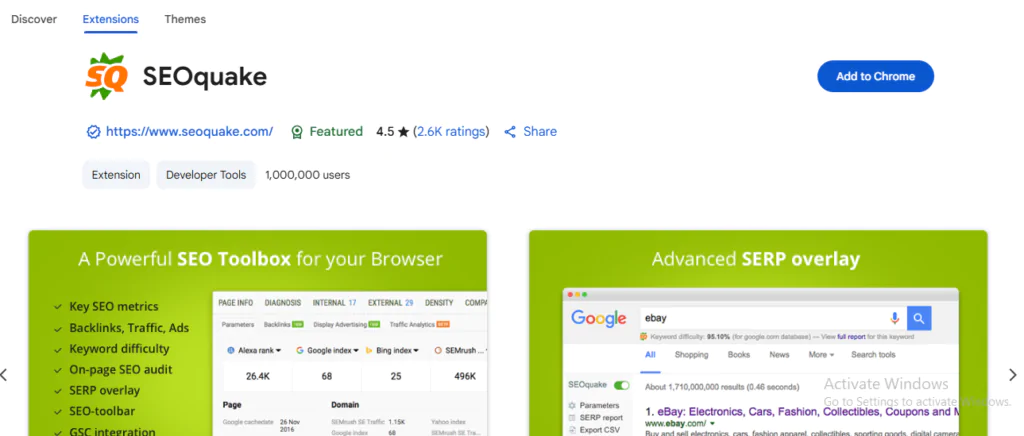Click the EXTERNAL 29 tab in the screenshot
1024x436 pixels.
pos(391,303)
